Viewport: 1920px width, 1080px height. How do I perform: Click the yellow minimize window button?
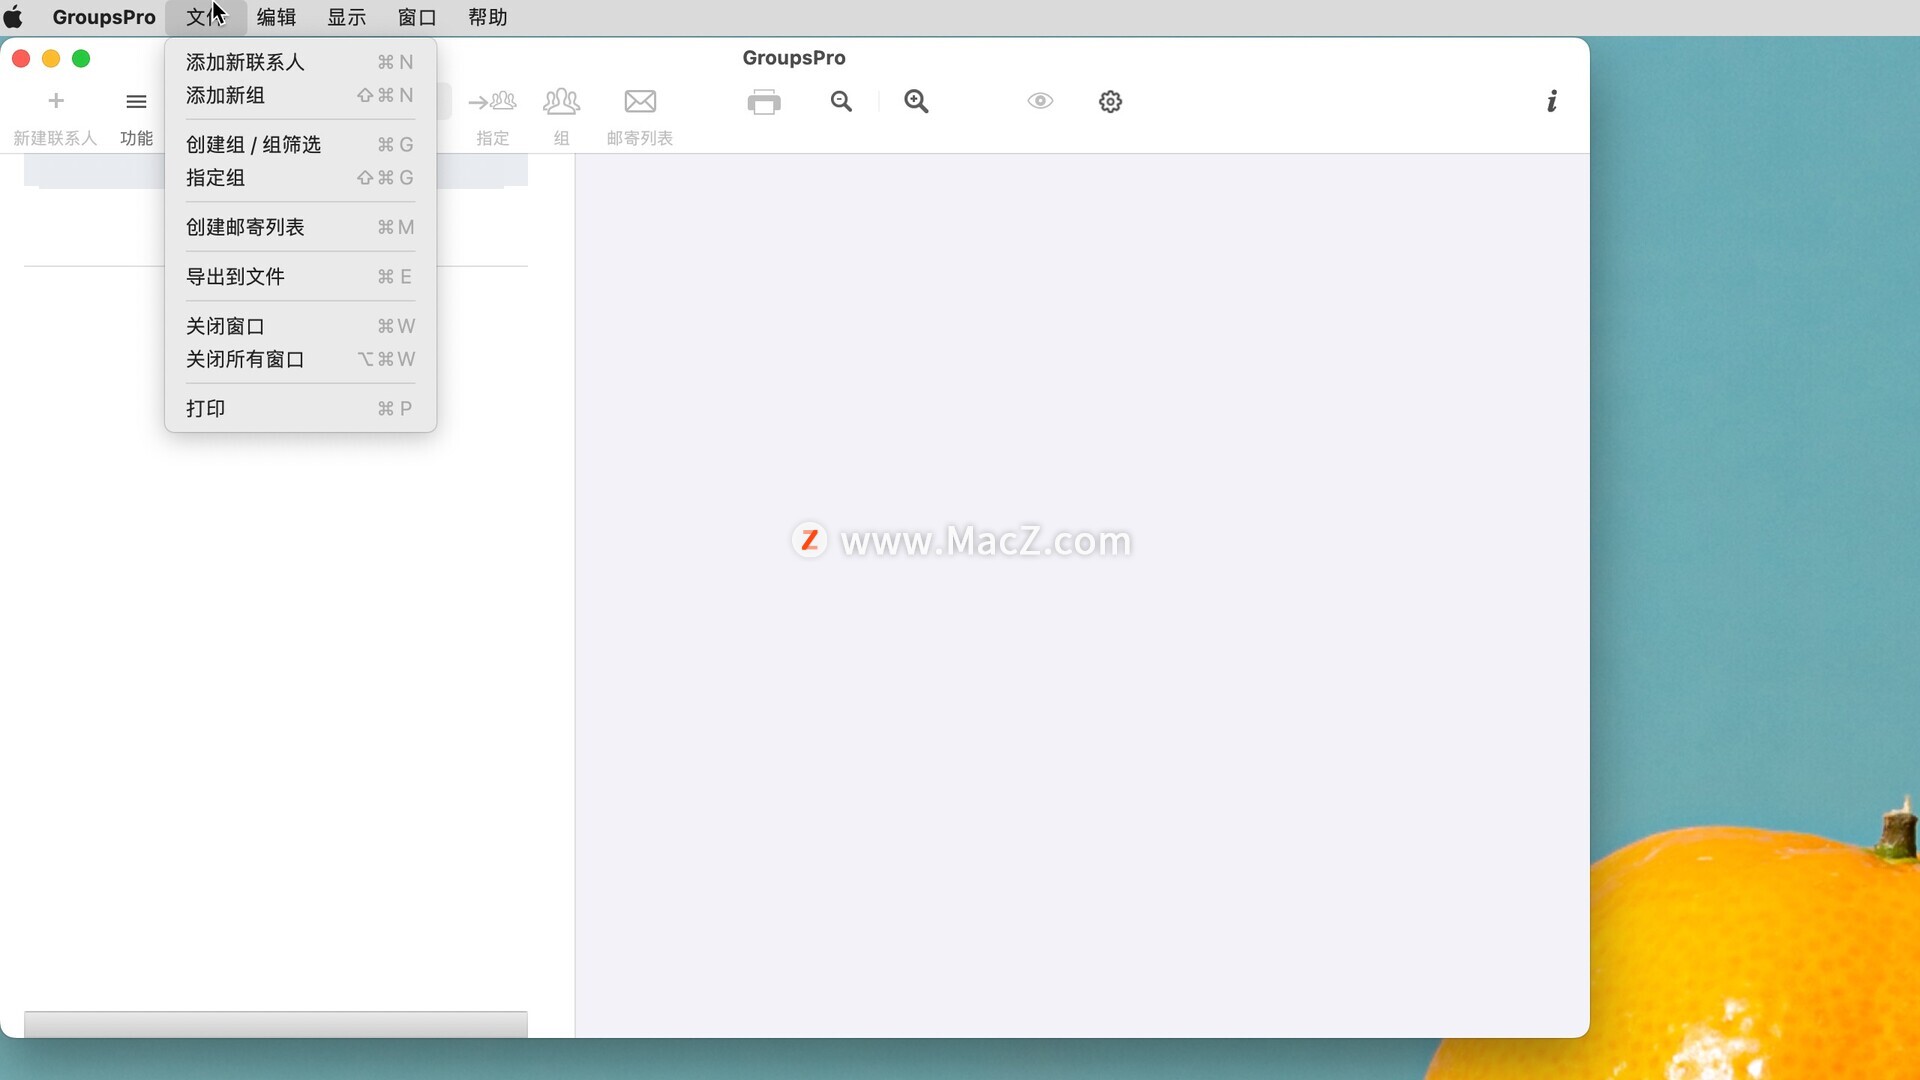pyautogui.click(x=51, y=59)
